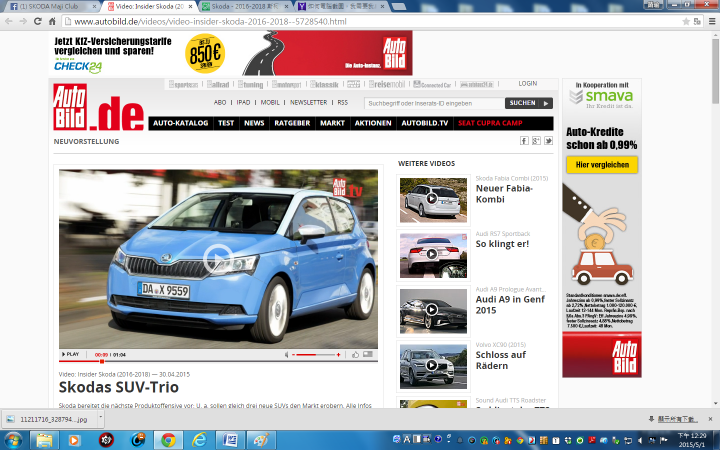Screen dimensions: 720x450
Task: Open a new tab button
Action: (x=398, y=6)
